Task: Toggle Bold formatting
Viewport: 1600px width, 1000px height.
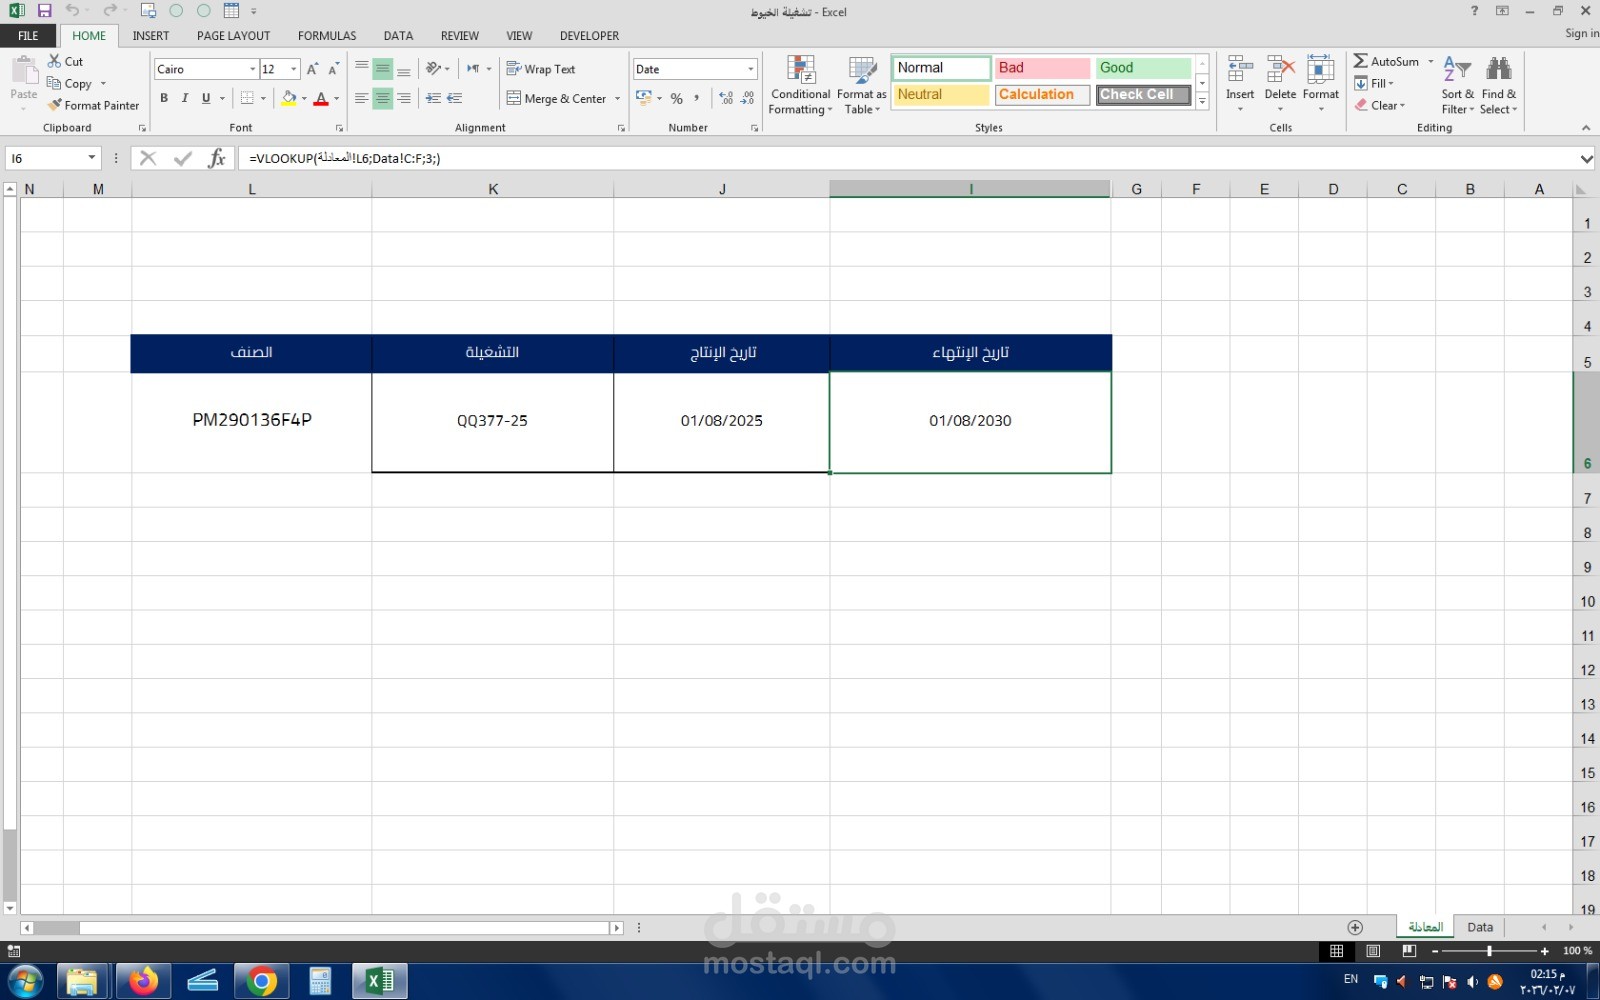Action: [164, 98]
